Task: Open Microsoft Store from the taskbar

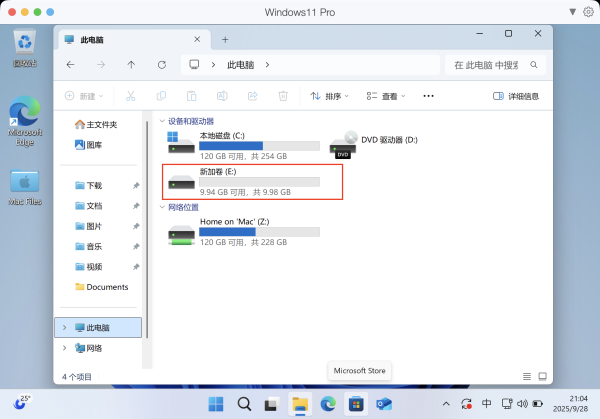Action: coord(354,403)
